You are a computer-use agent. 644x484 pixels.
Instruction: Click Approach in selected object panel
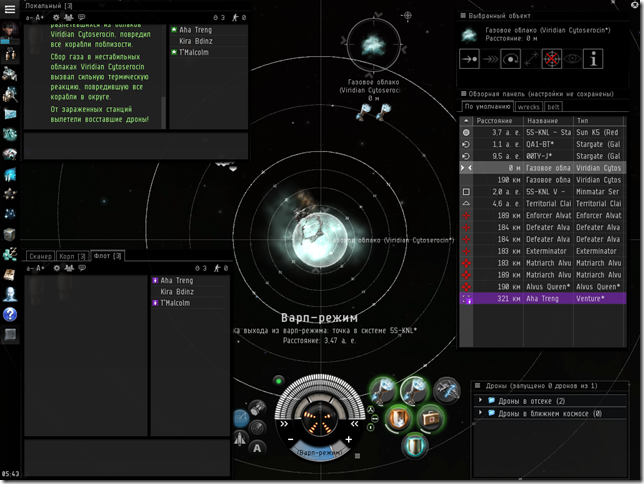pyautogui.click(x=469, y=59)
